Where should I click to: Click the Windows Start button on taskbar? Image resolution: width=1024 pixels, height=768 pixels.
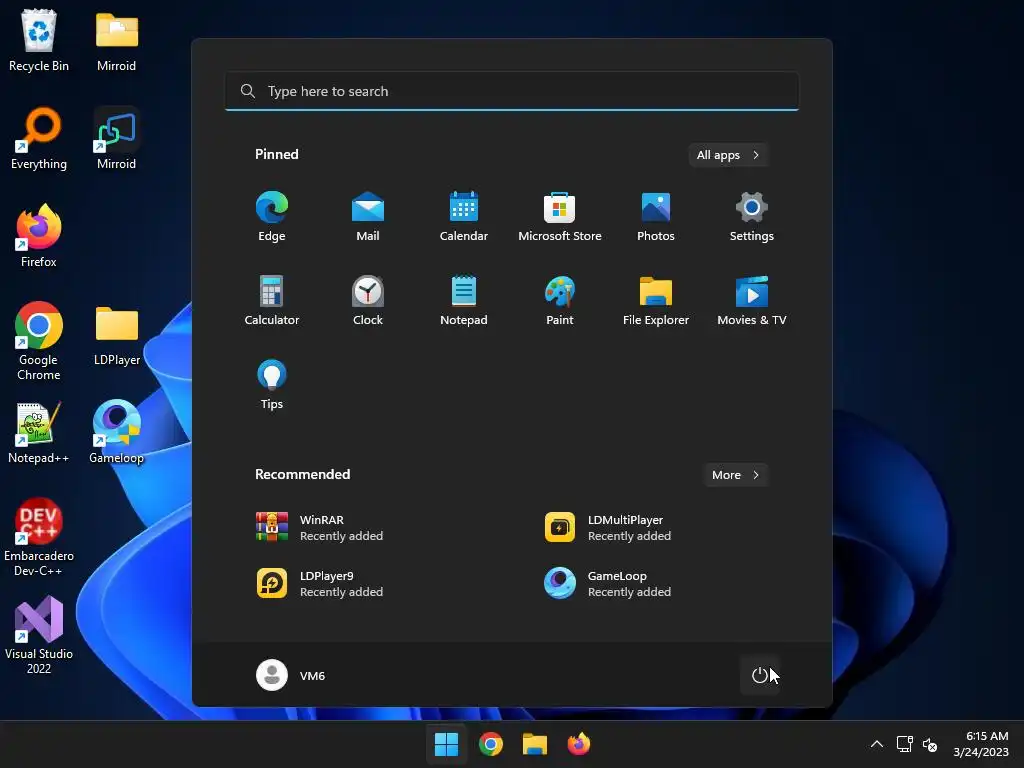click(x=447, y=744)
